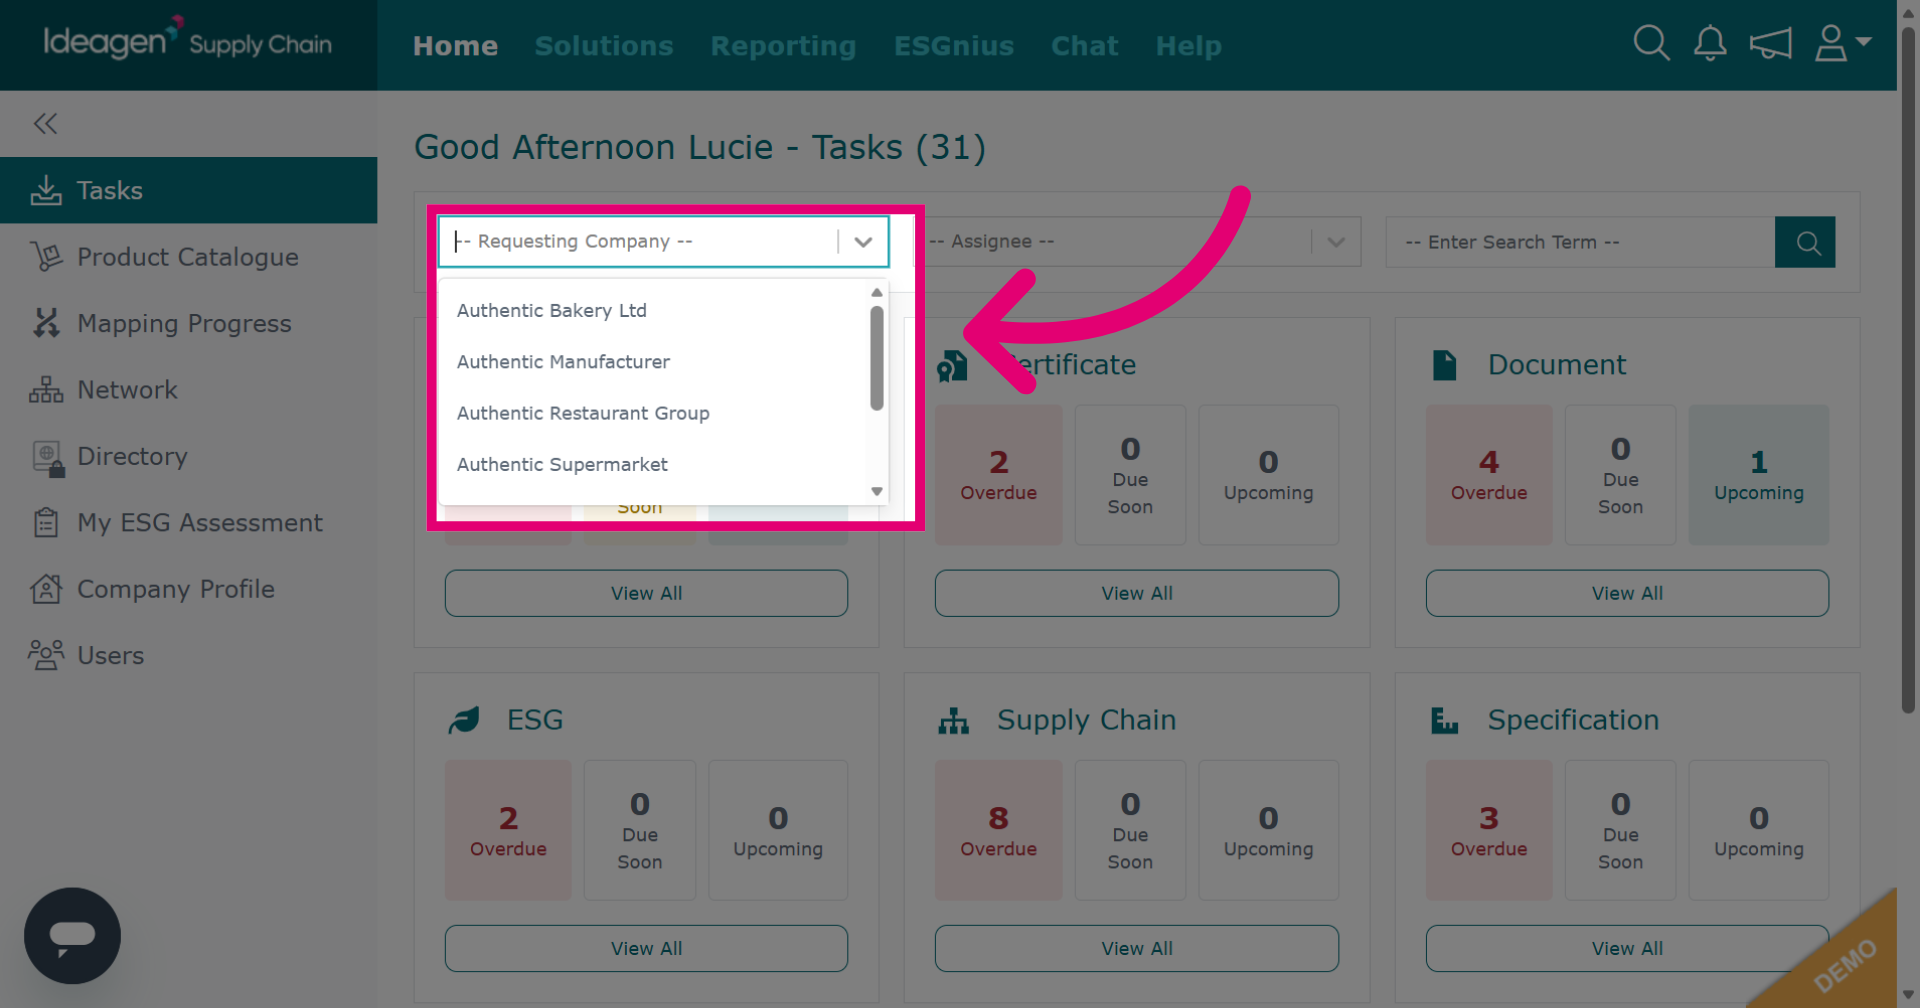Open the user account menu

[x=1842, y=43]
